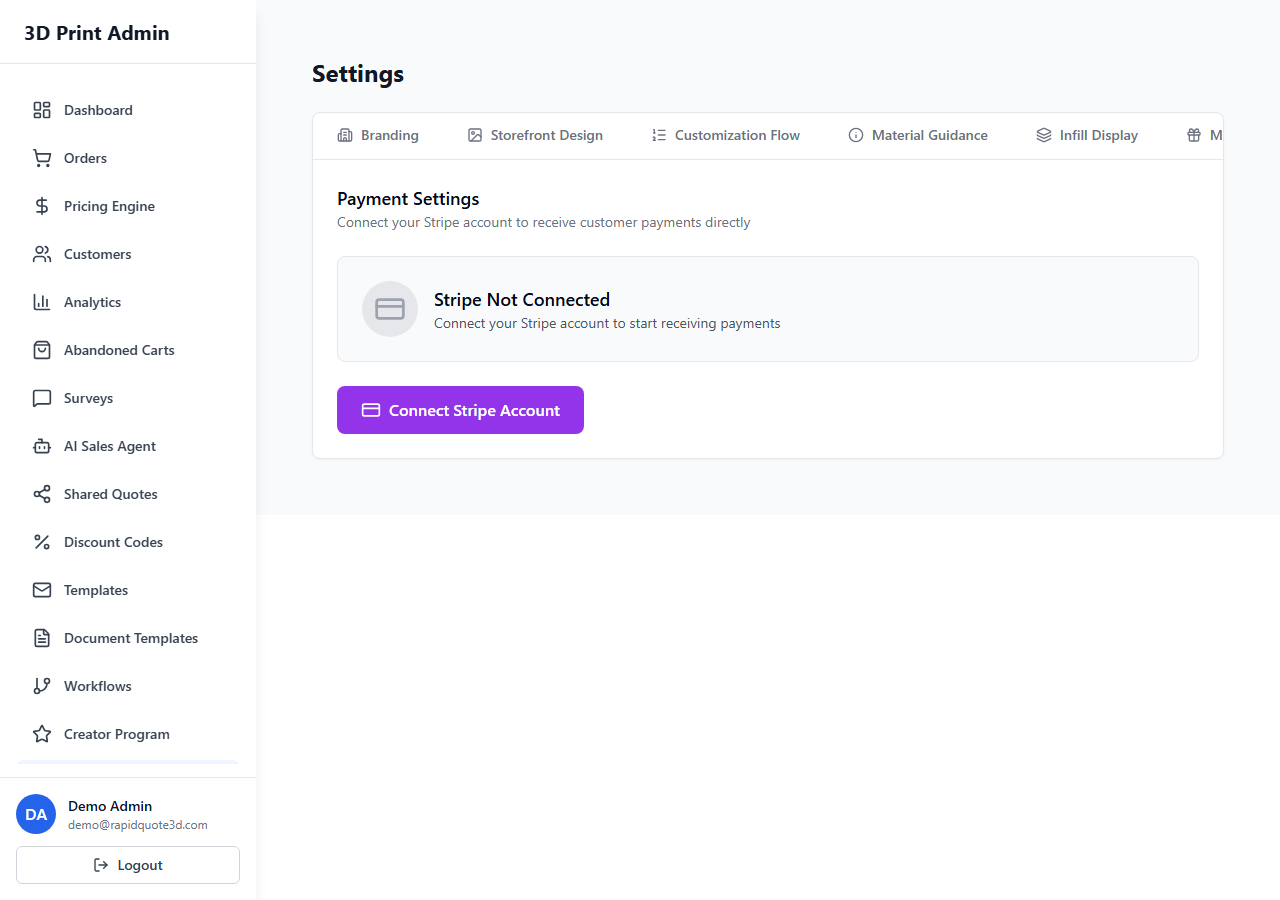Click the Infill Display layers icon
The image size is (1280, 900).
pos(1044,135)
